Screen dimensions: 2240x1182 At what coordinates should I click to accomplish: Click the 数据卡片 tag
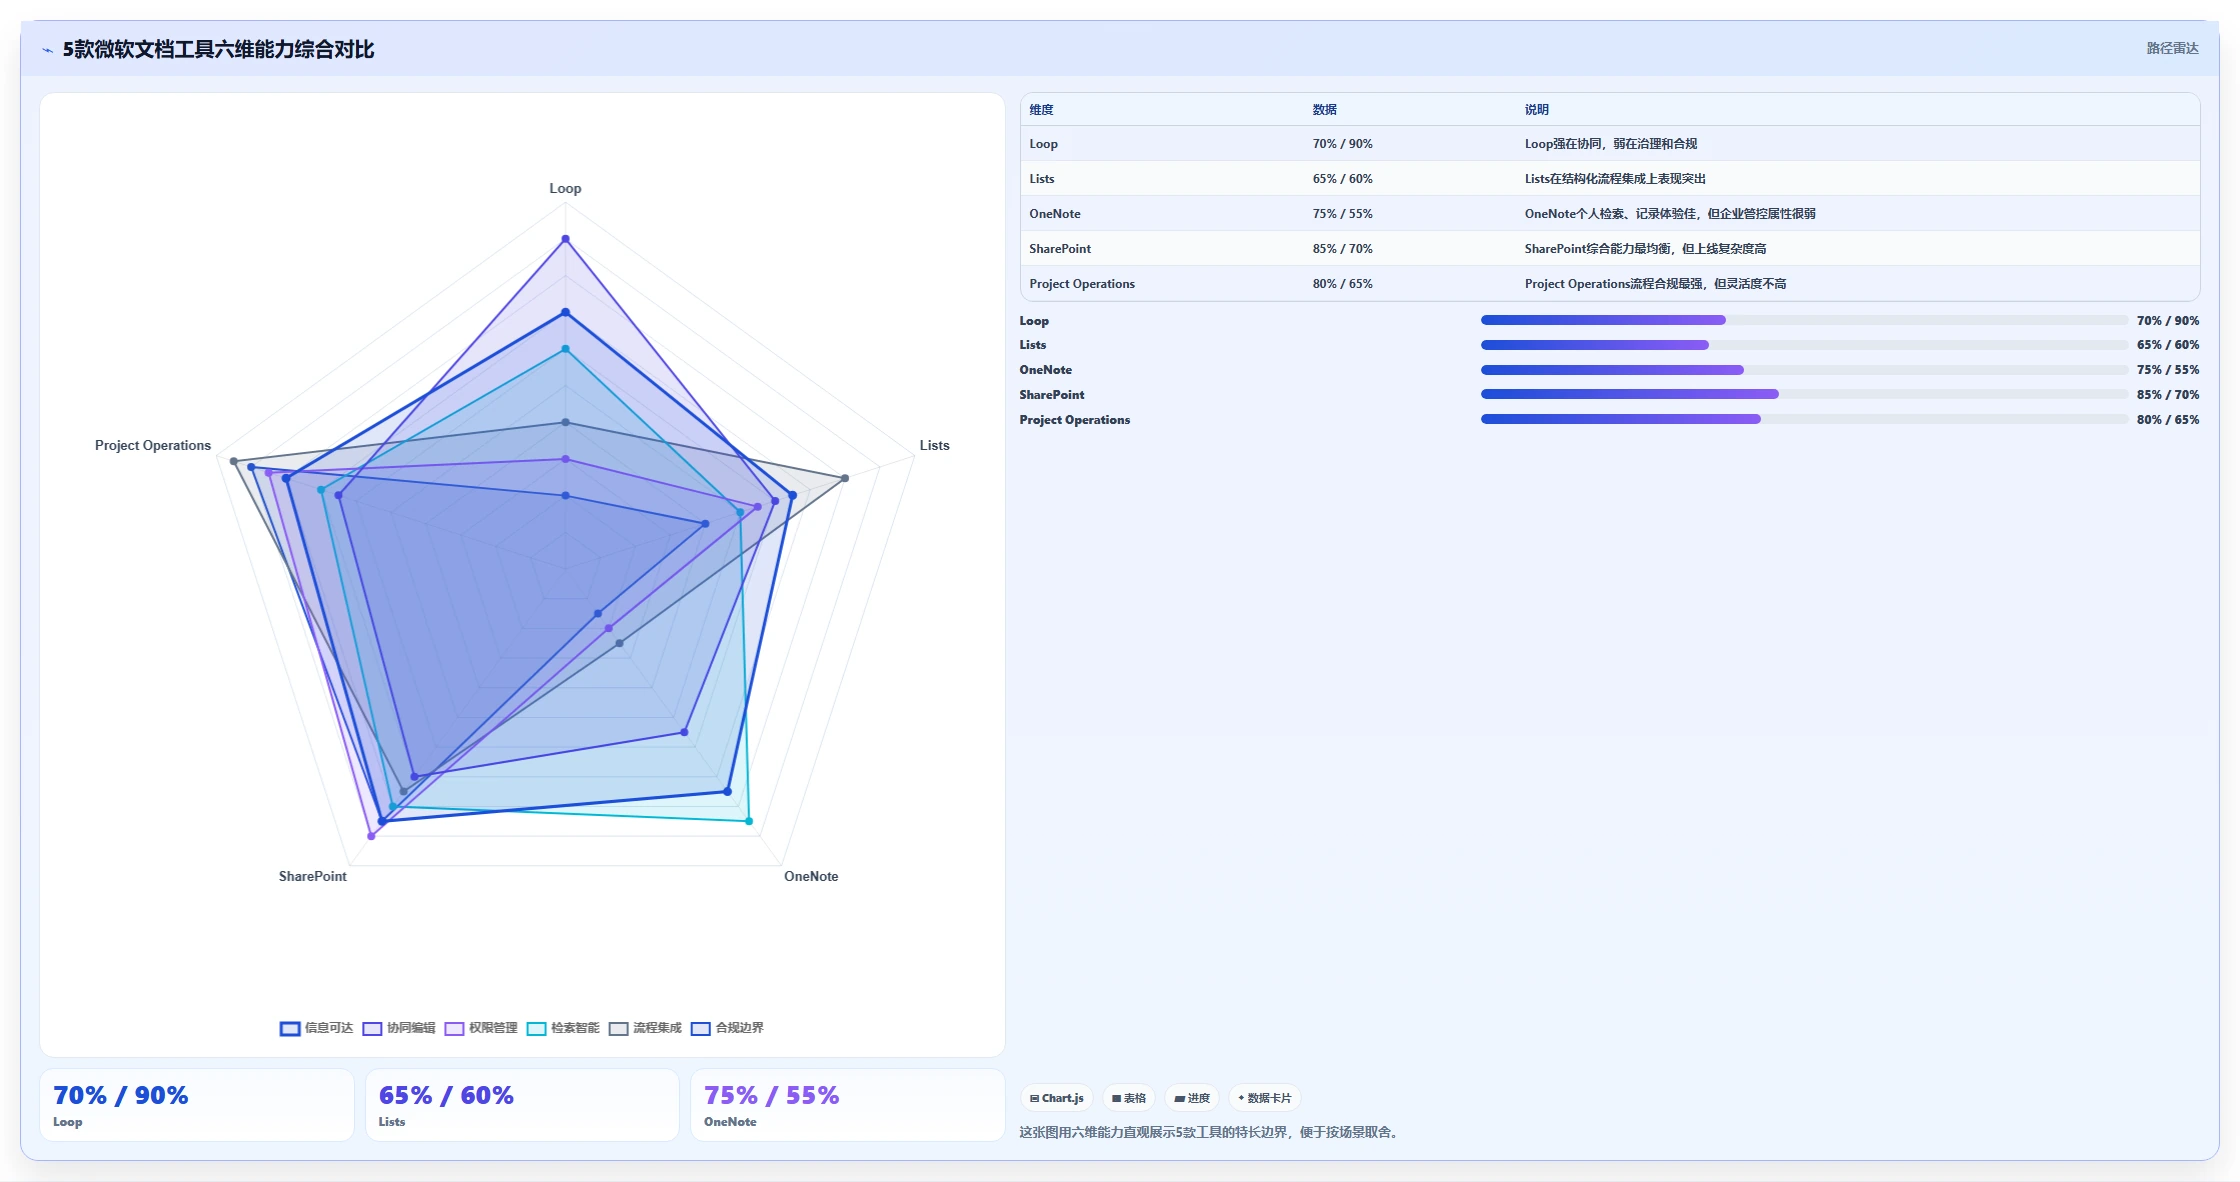click(x=1265, y=1098)
